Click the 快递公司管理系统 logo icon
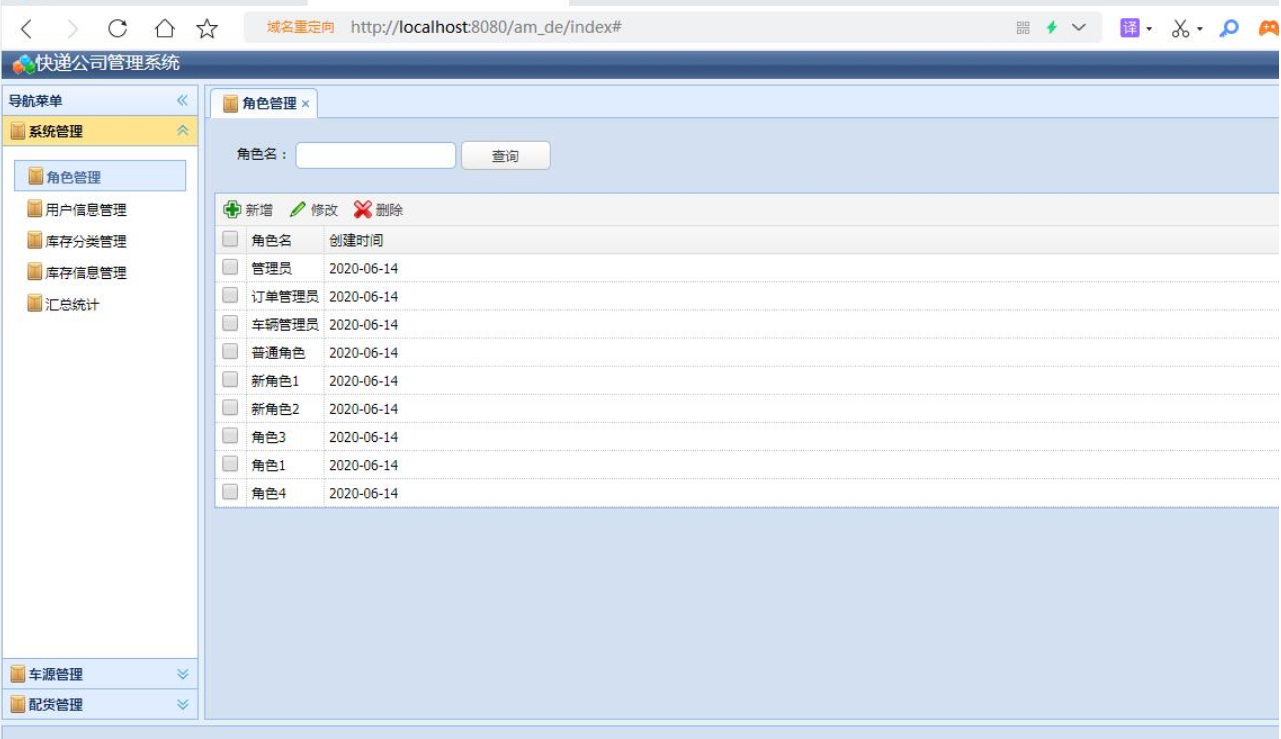1281x739 pixels. 23,64
